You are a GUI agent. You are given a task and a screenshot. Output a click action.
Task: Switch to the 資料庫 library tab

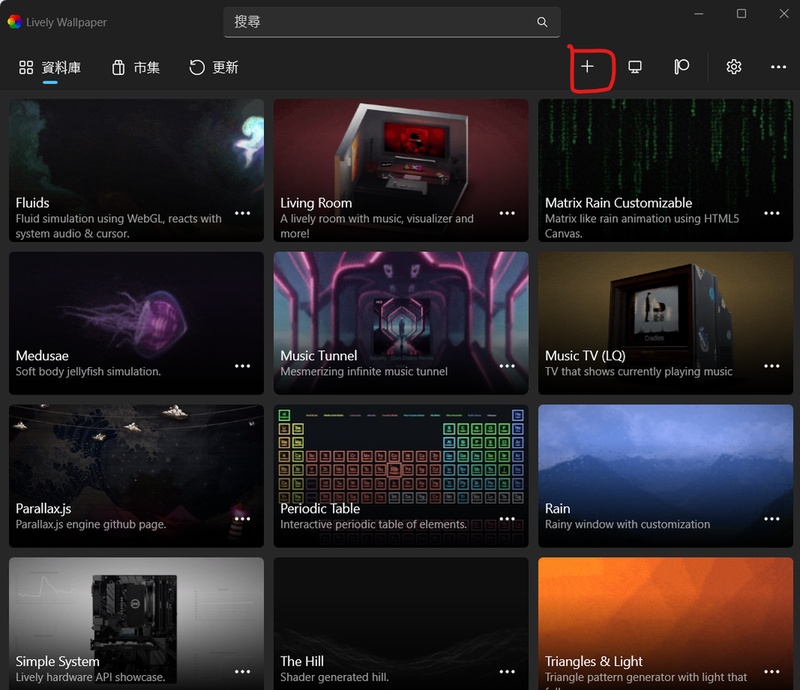[50, 68]
